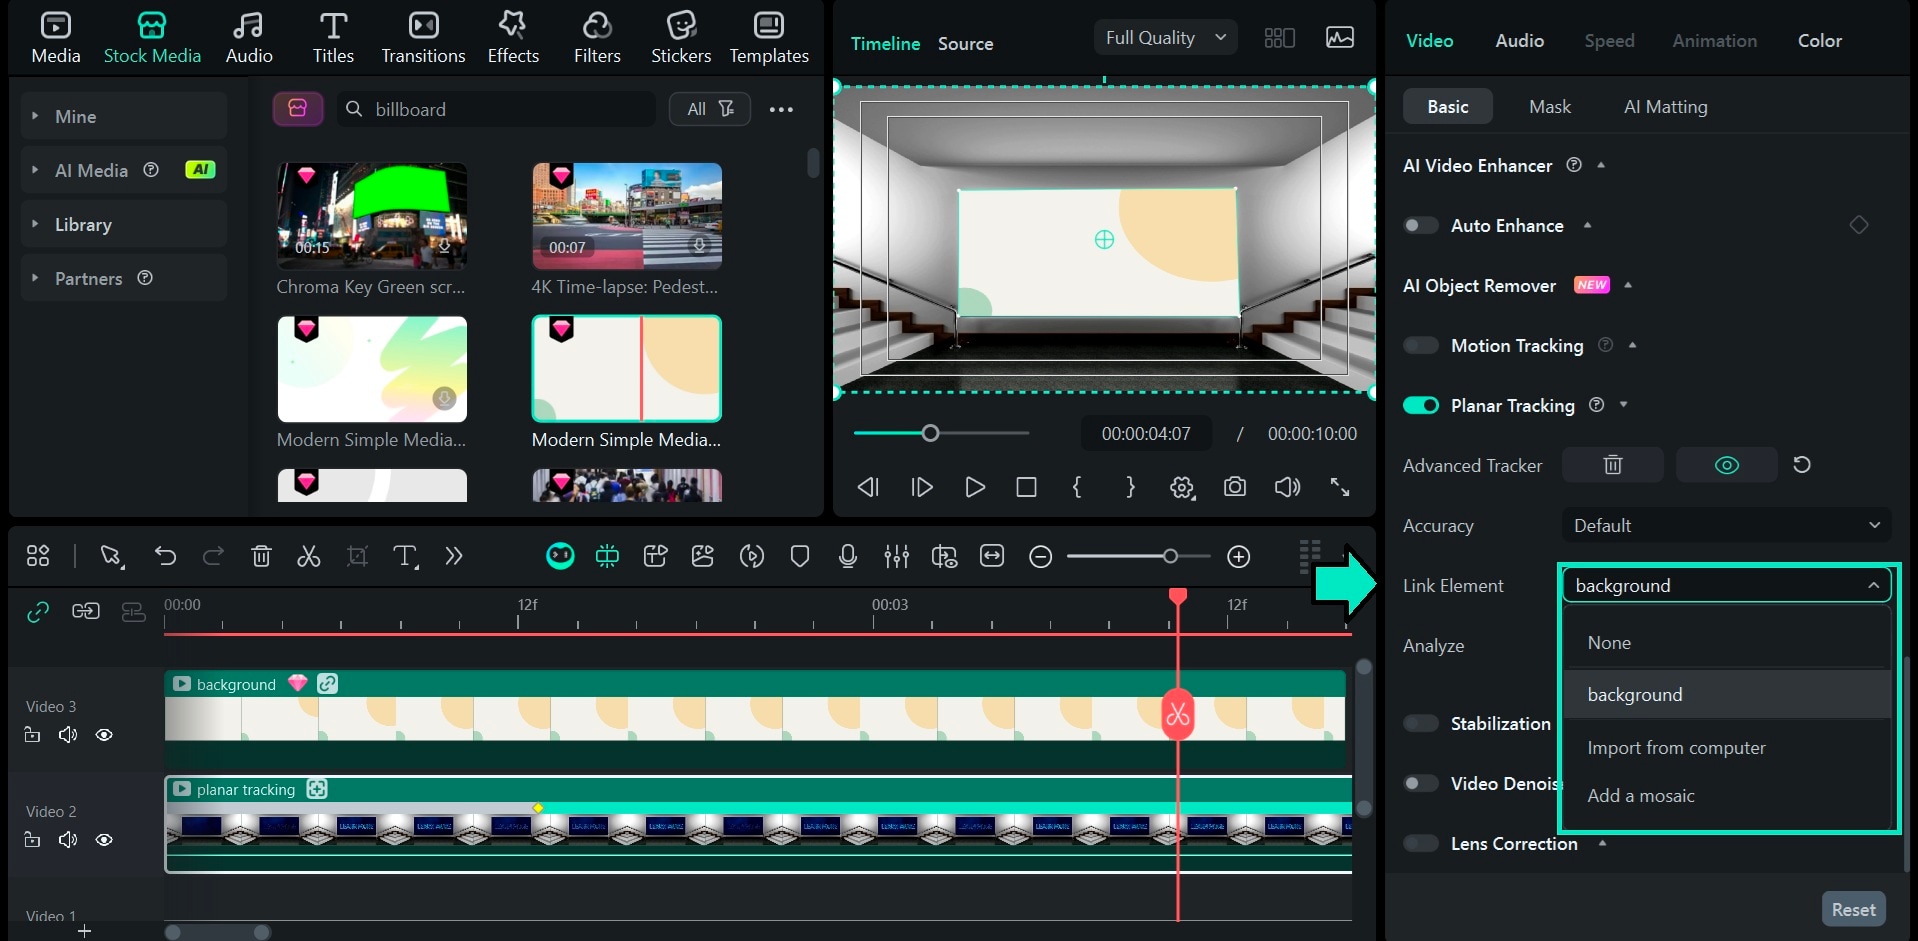Image resolution: width=1918 pixels, height=941 pixels.
Task: Click the scopes image icon above preview
Action: pos(1340,38)
